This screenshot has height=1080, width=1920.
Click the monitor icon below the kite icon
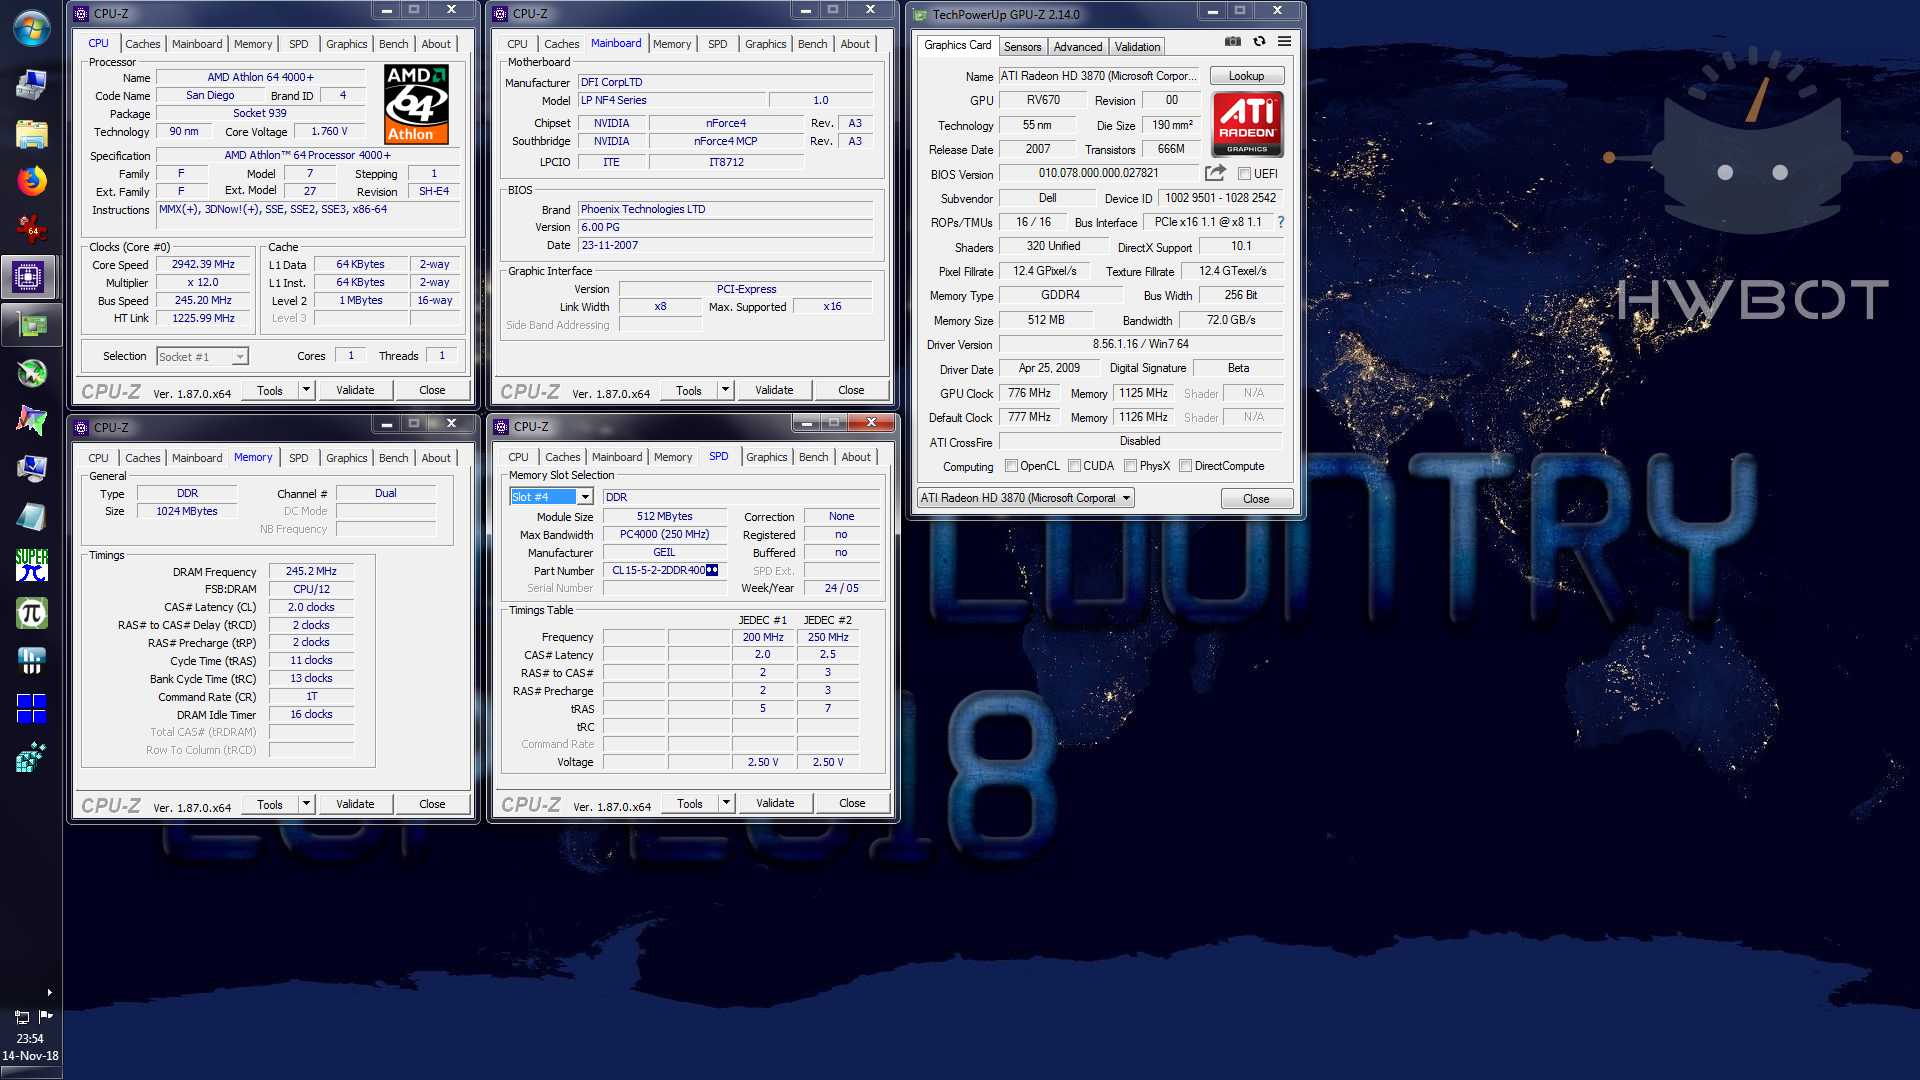point(31,469)
